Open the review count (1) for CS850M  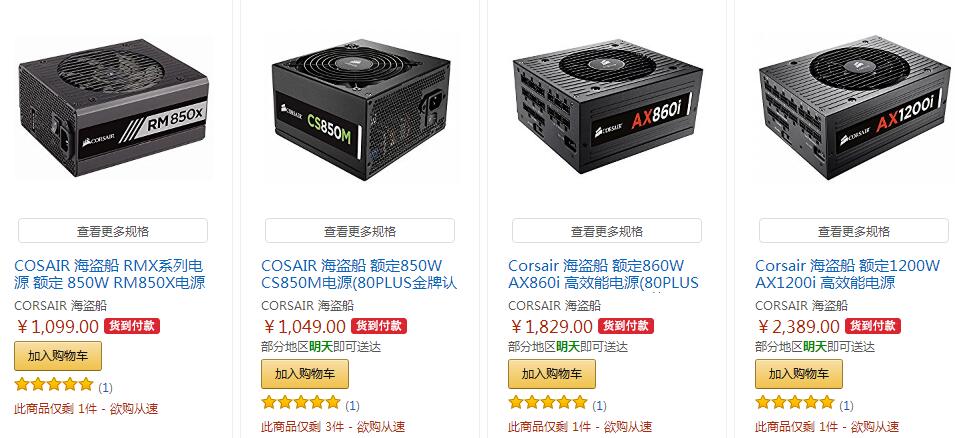352,405
